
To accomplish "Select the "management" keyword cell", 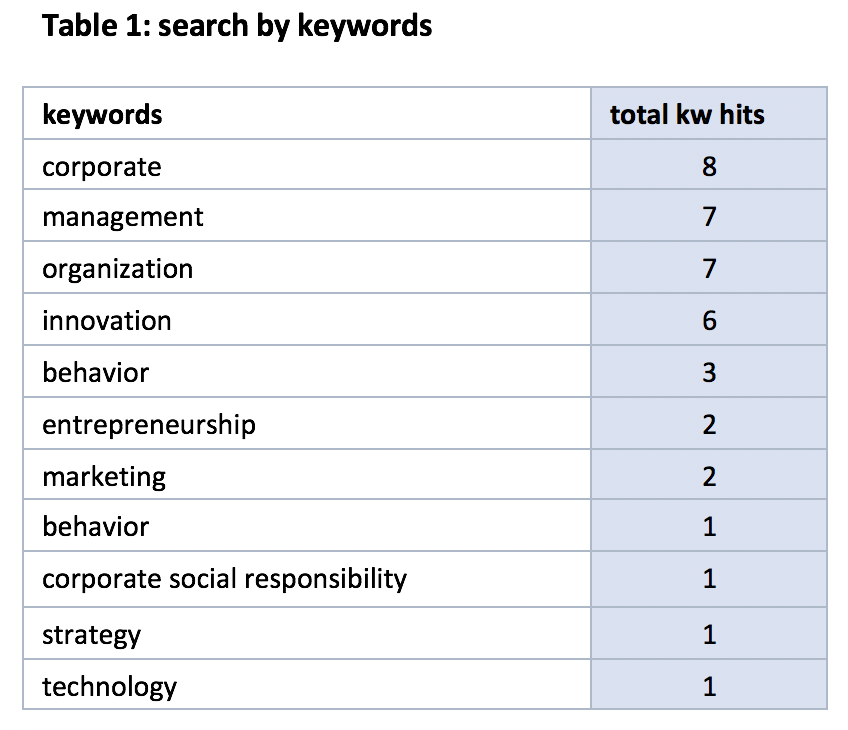I will 122,217.
